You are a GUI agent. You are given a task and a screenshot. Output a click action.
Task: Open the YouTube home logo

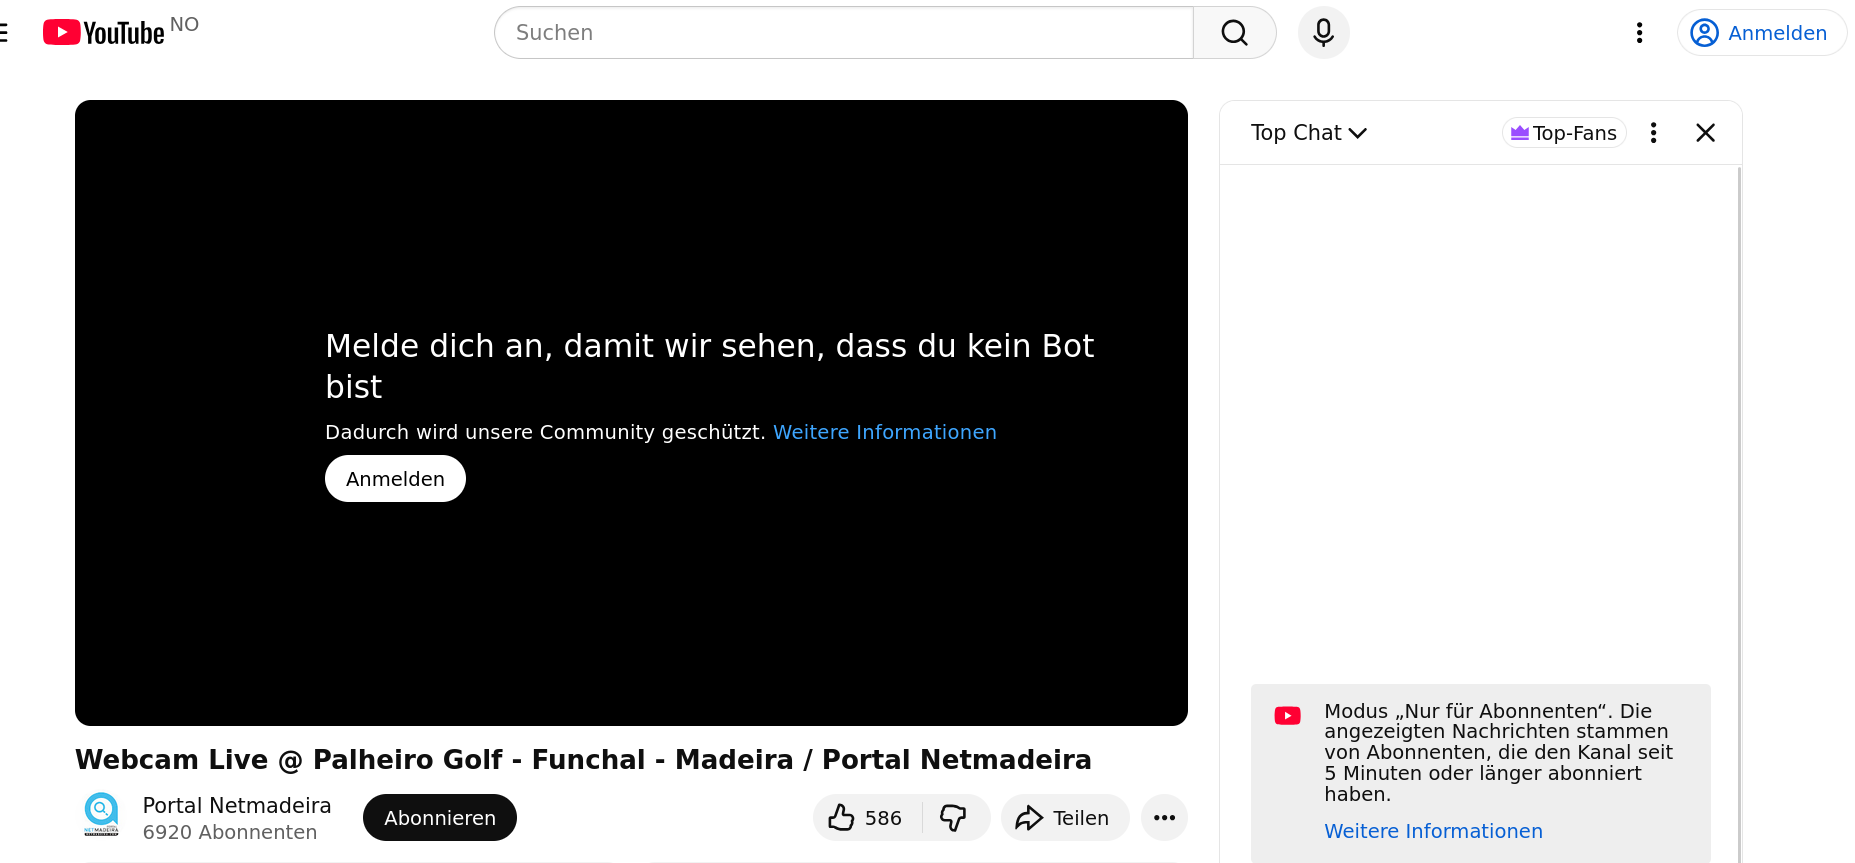[x=104, y=33]
